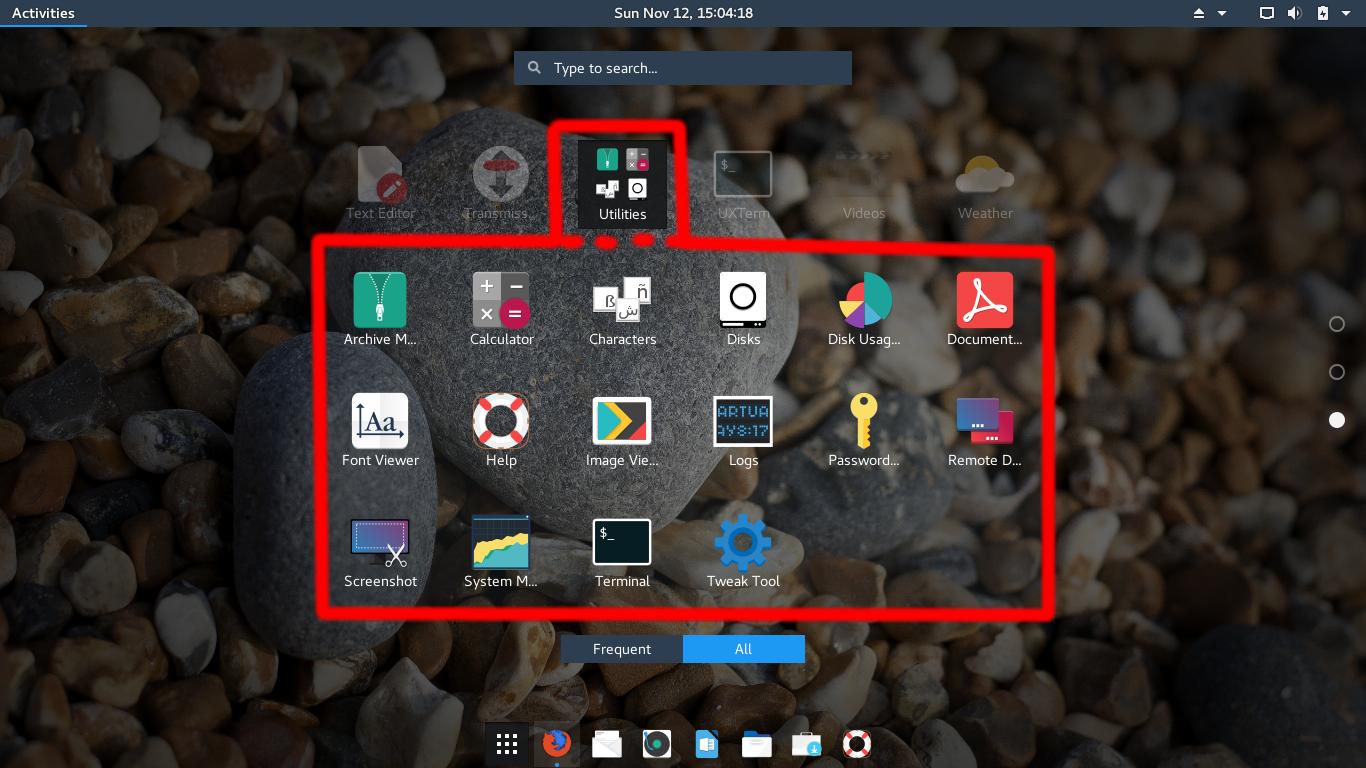Start the Terminal
This screenshot has height=768, width=1366.
coord(622,541)
